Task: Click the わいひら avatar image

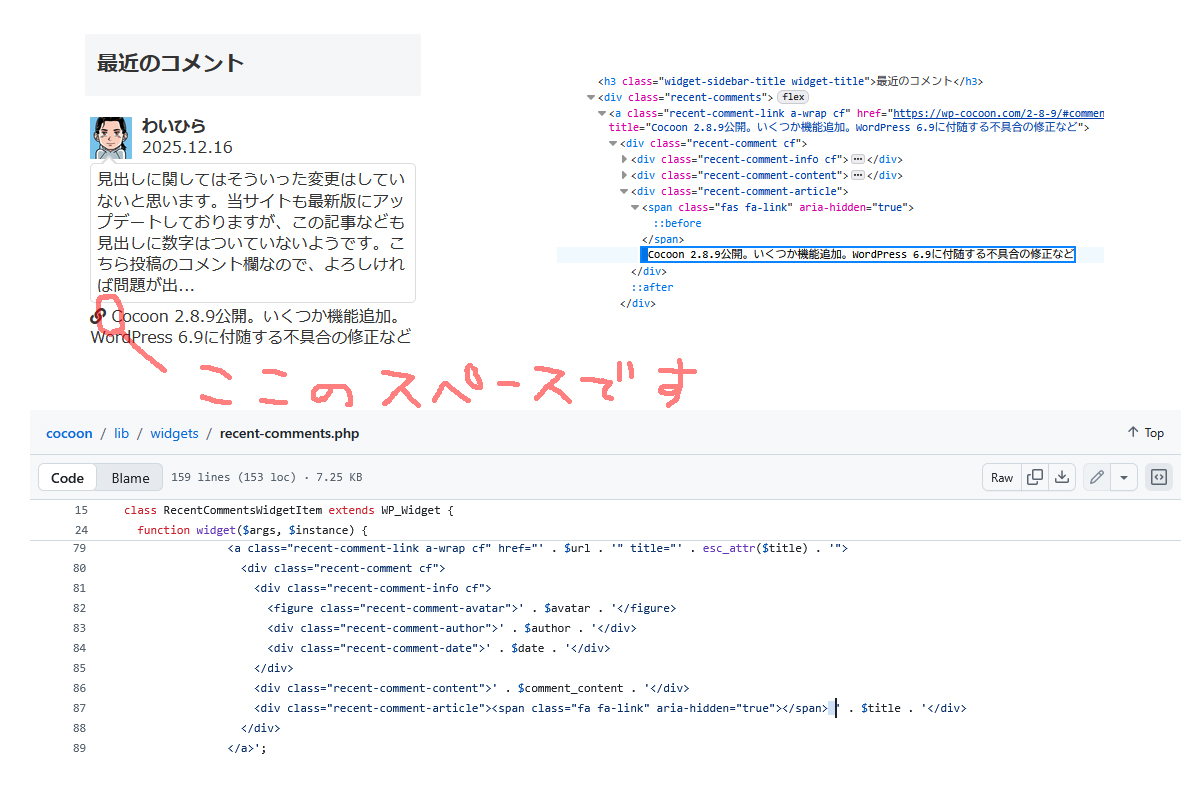Action: pos(111,137)
